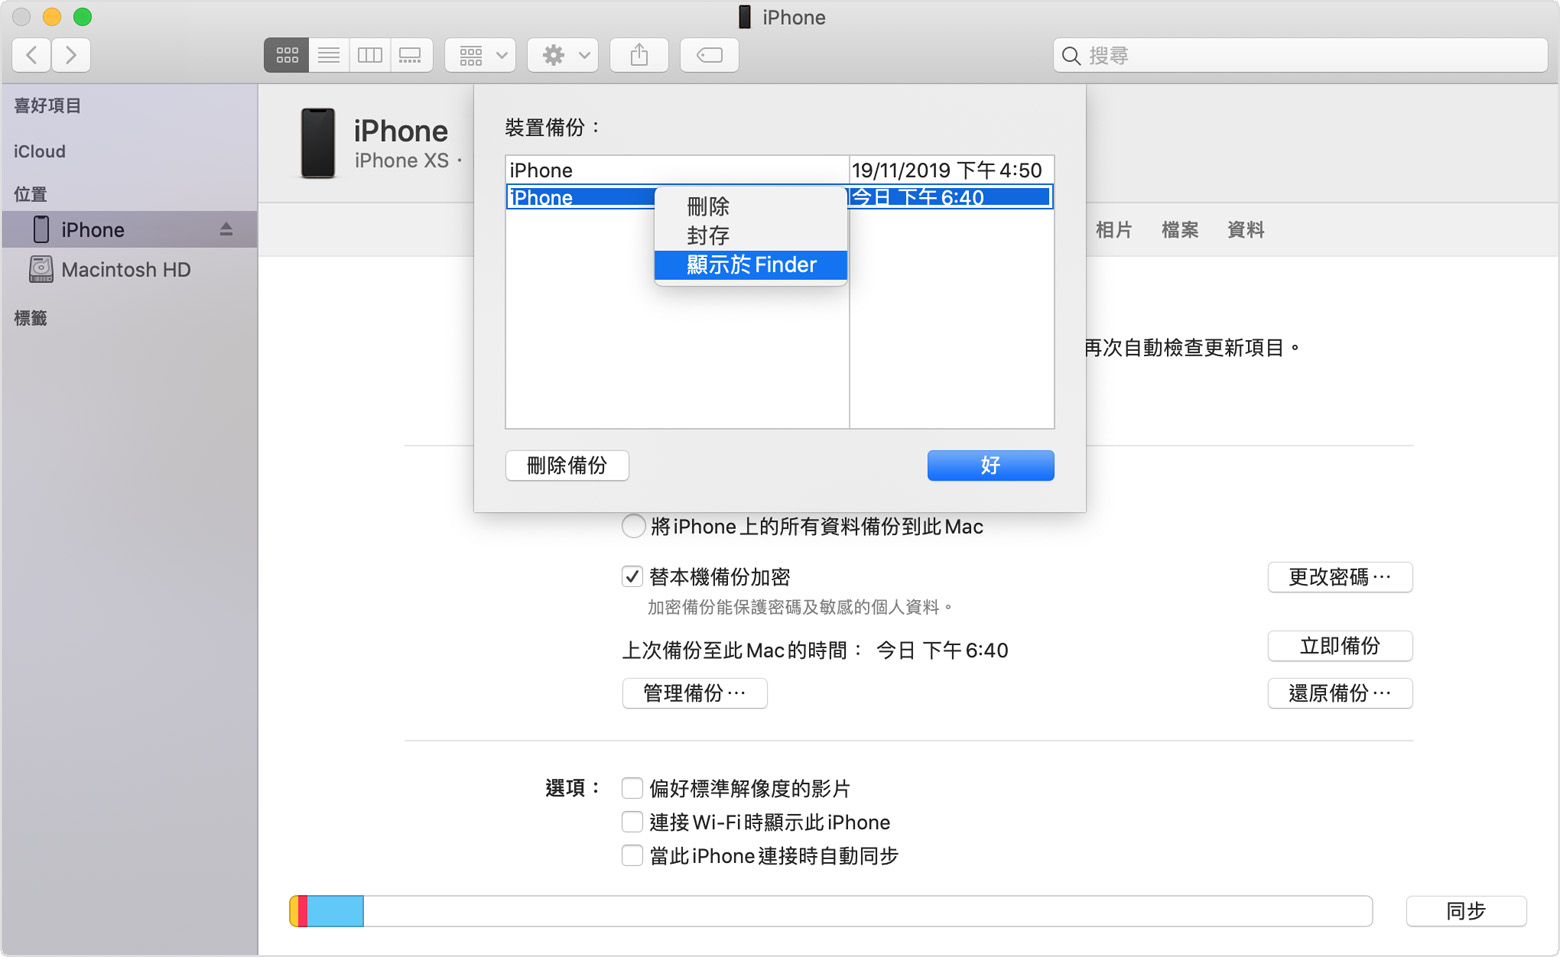Choose 顯示於 Finder from the context menu
Screen dimensions: 1560x958
tap(751, 265)
